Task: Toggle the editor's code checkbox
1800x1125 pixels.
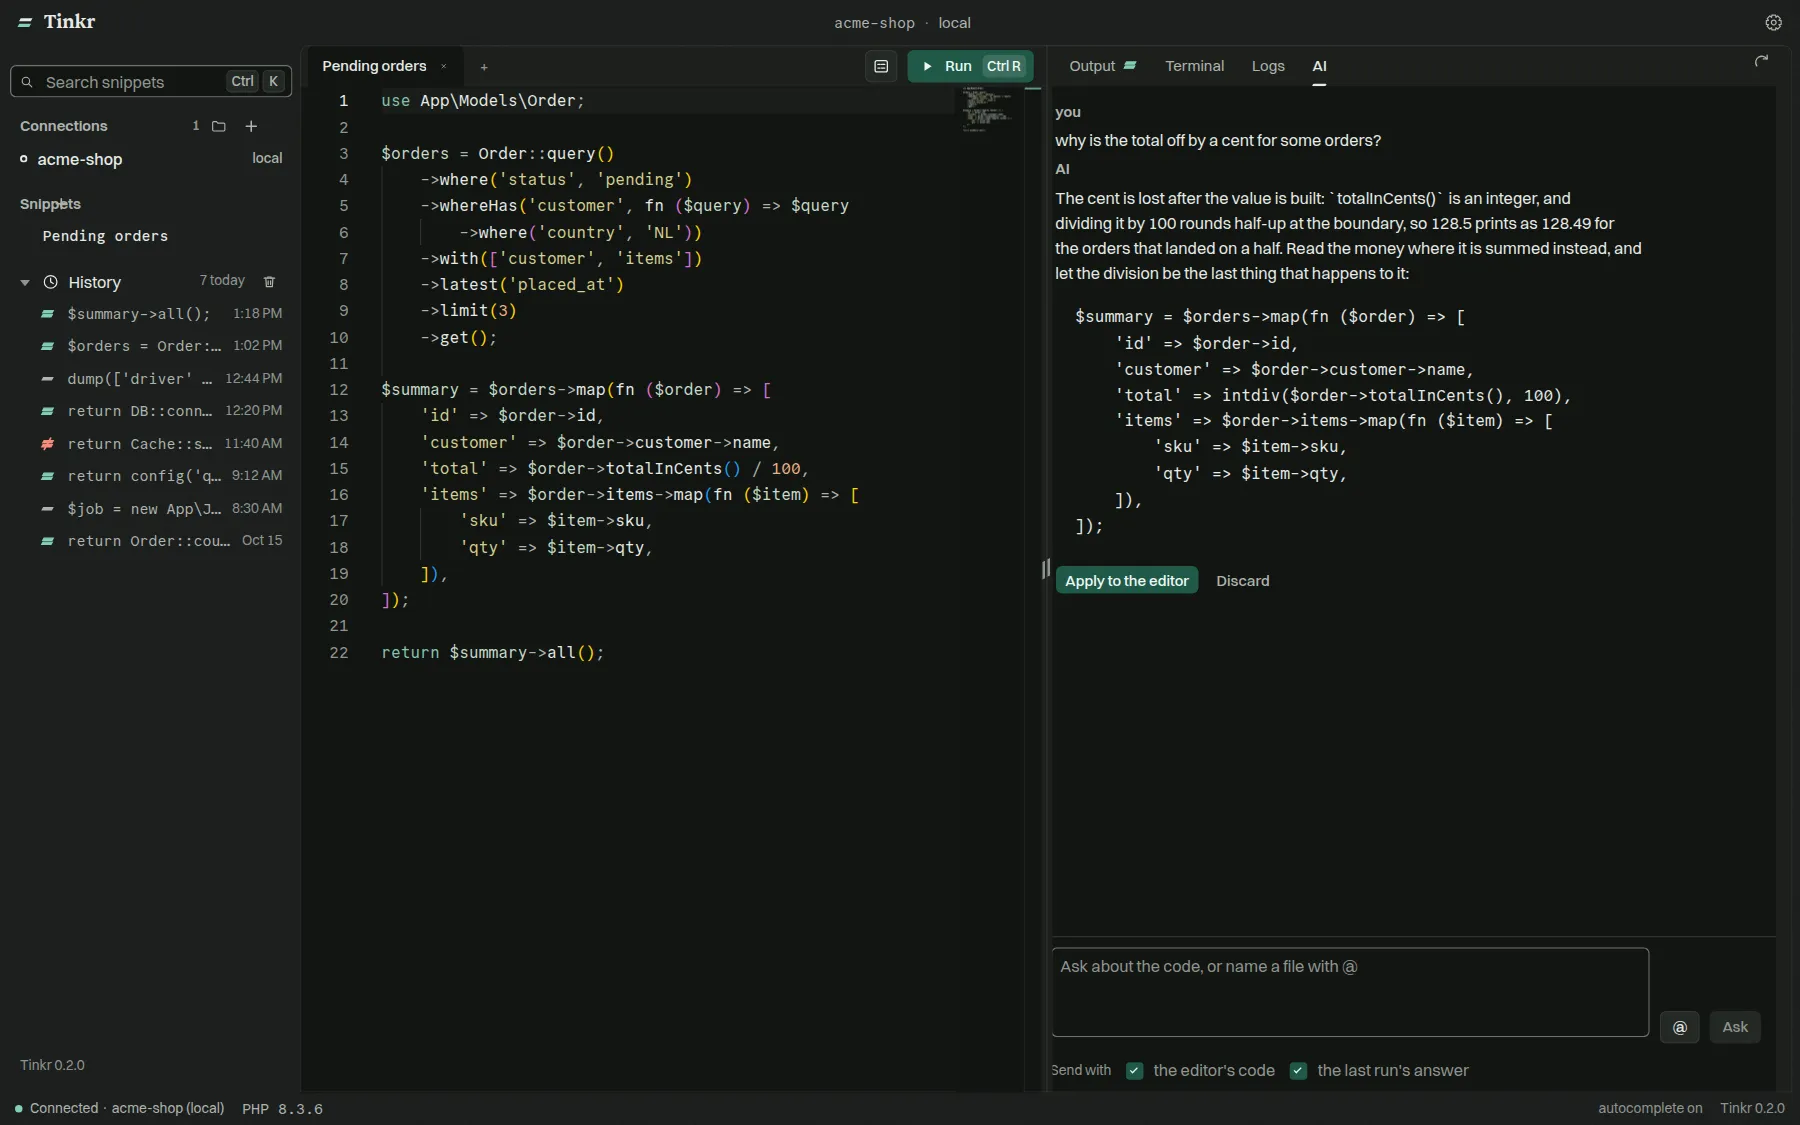Action: click(x=1134, y=1071)
